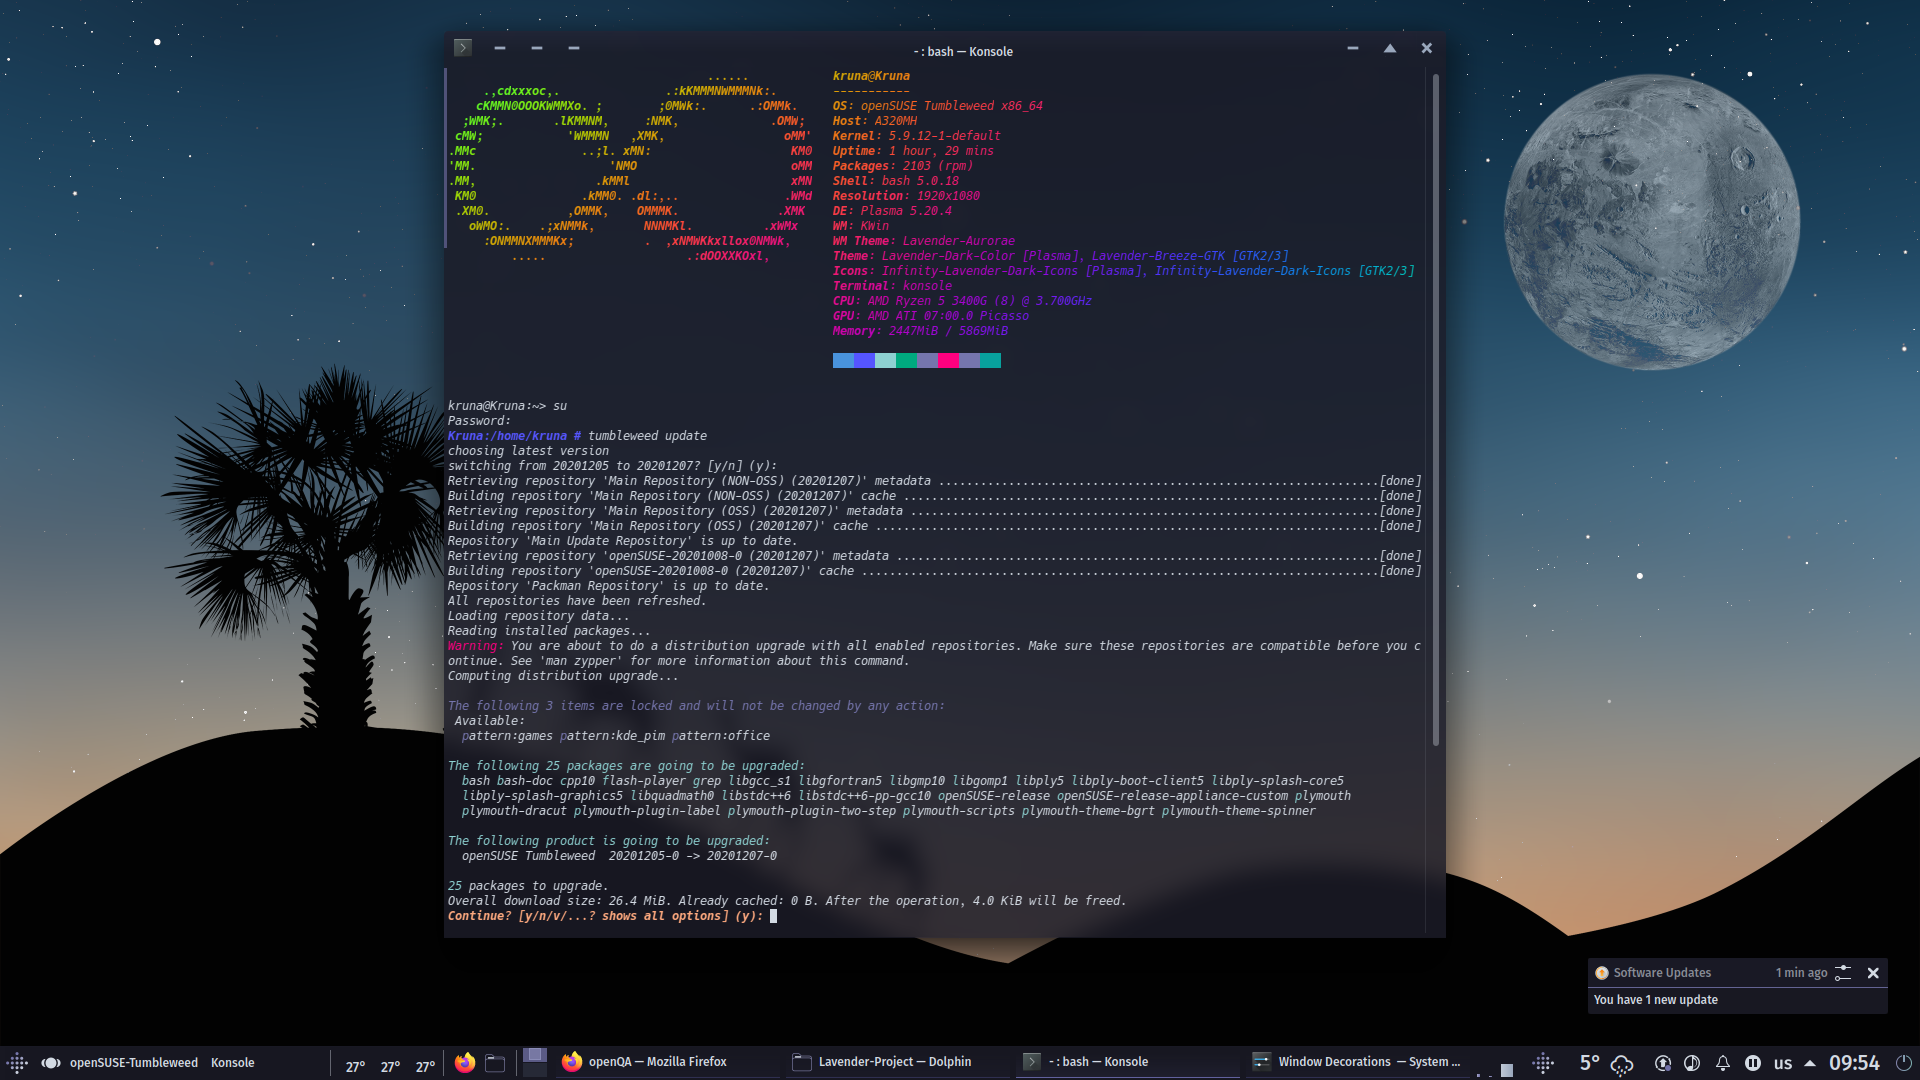Screen dimensions: 1920x1080
Task: Dismiss the Software Updates notification
Action: coord(1873,972)
